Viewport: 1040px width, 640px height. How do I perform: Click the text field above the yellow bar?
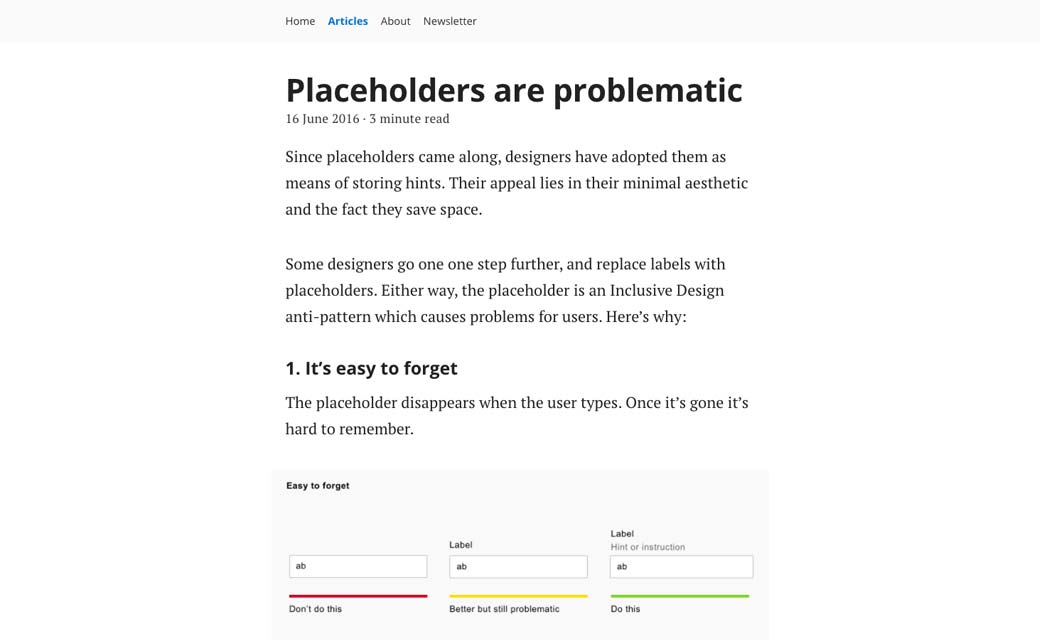(518, 566)
